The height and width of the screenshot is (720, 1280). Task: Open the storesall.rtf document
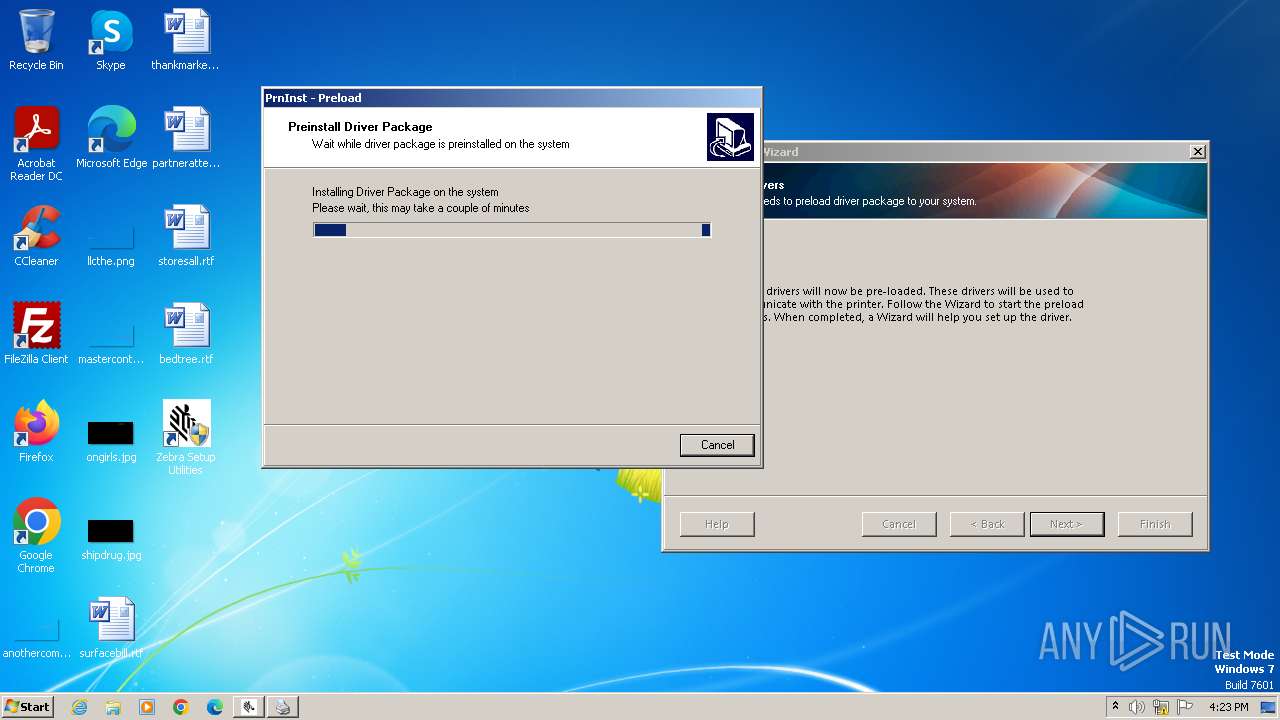(186, 236)
